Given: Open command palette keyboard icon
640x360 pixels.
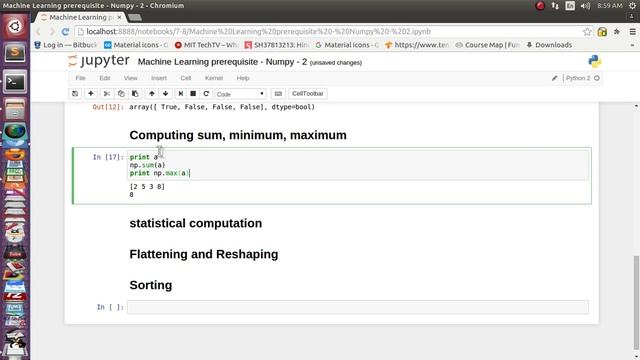Looking at the screenshot, I should pyautogui.click(x=278, y=93).
